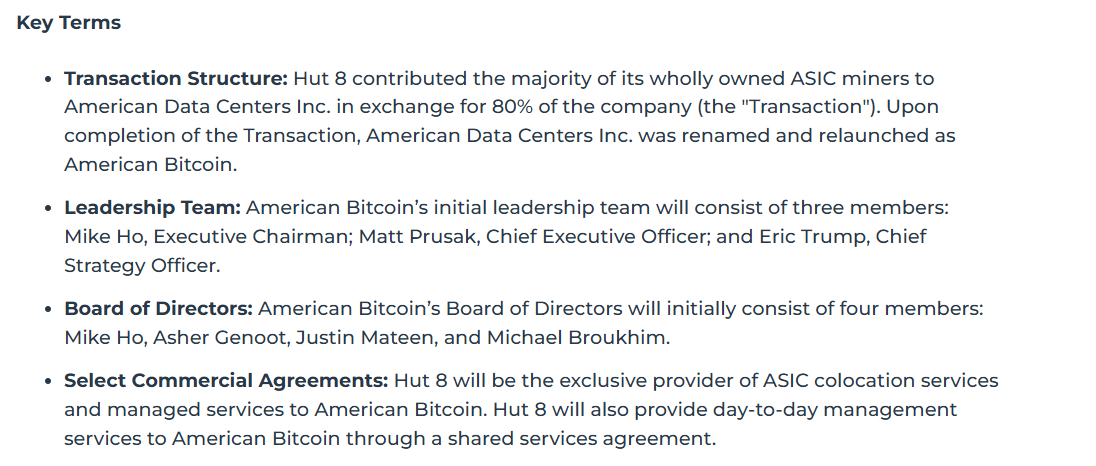Click the bullet before Board of Directors
Screen dimensions: 1096x466
click(x=48, y=309)
